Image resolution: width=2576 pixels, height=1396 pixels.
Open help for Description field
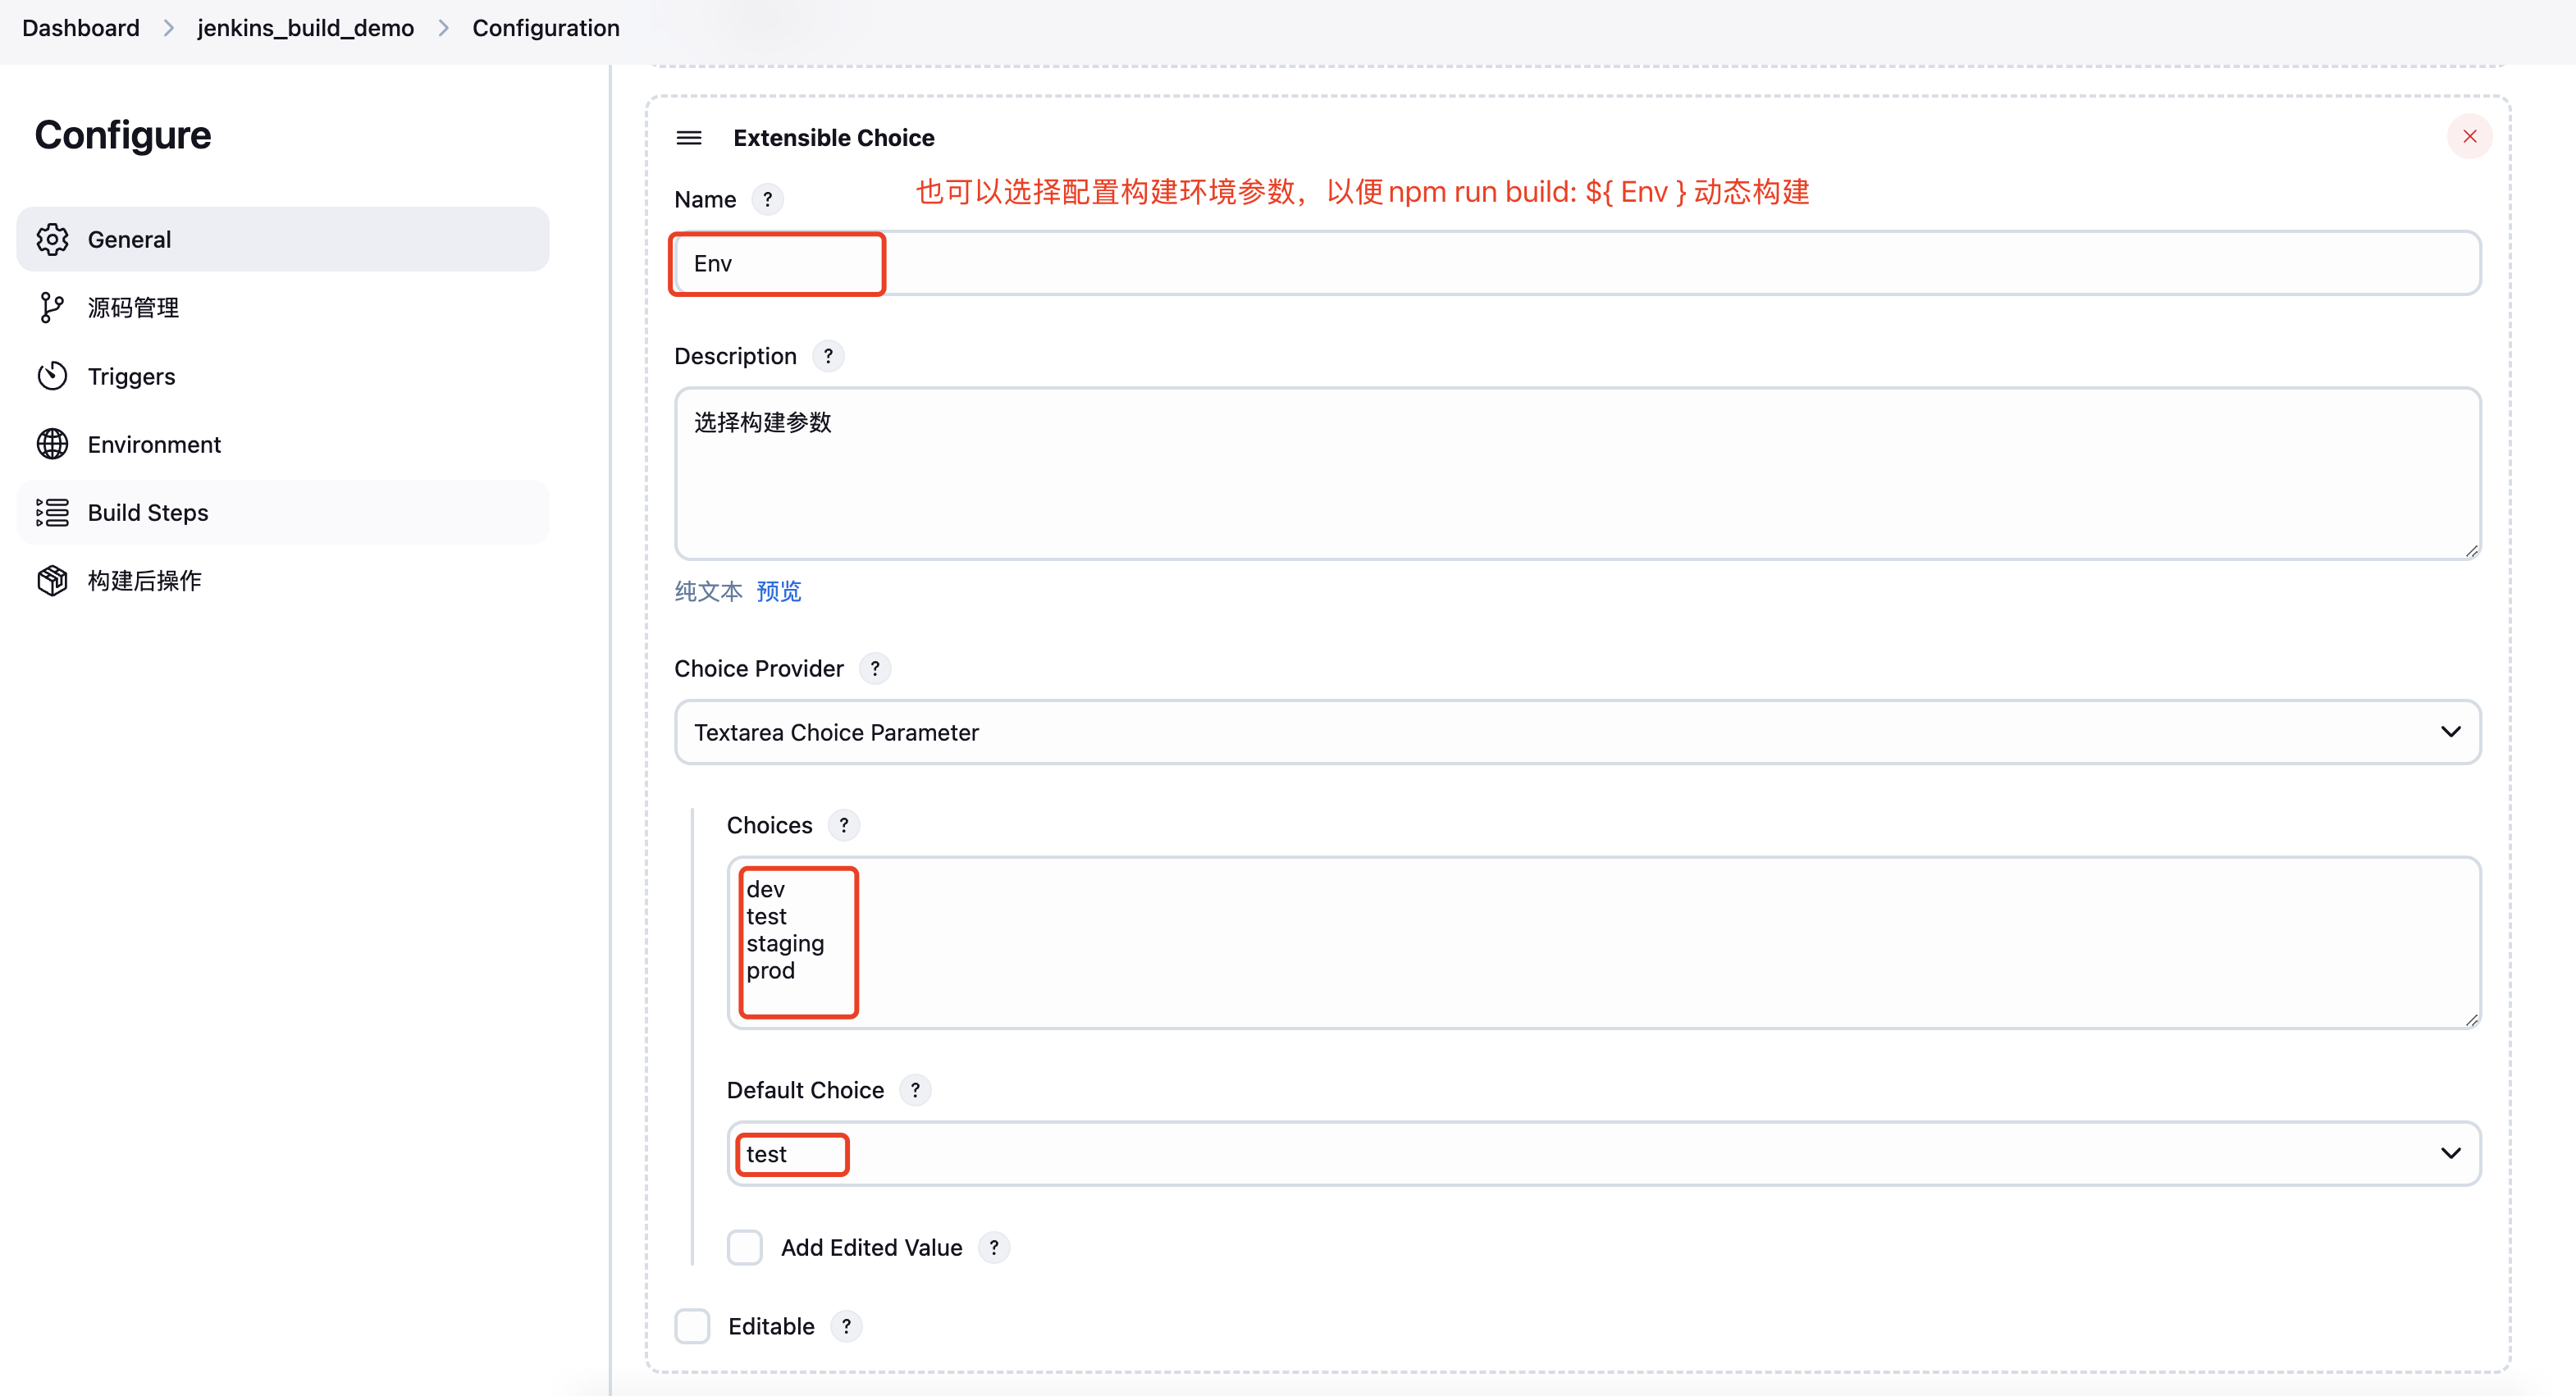(828, 356)
